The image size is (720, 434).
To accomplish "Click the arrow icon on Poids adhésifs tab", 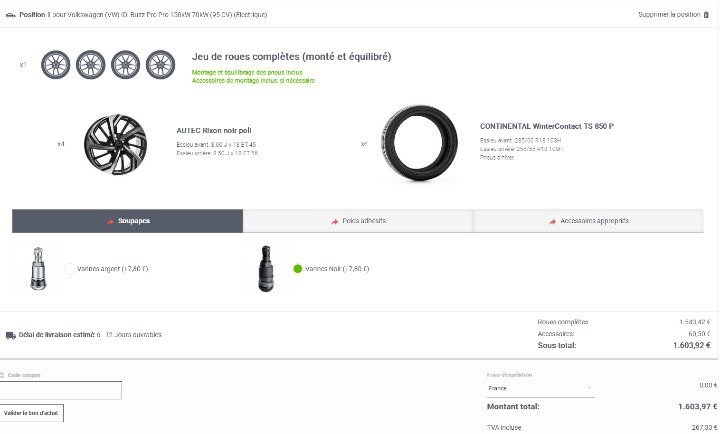I will tap(335, 221).
